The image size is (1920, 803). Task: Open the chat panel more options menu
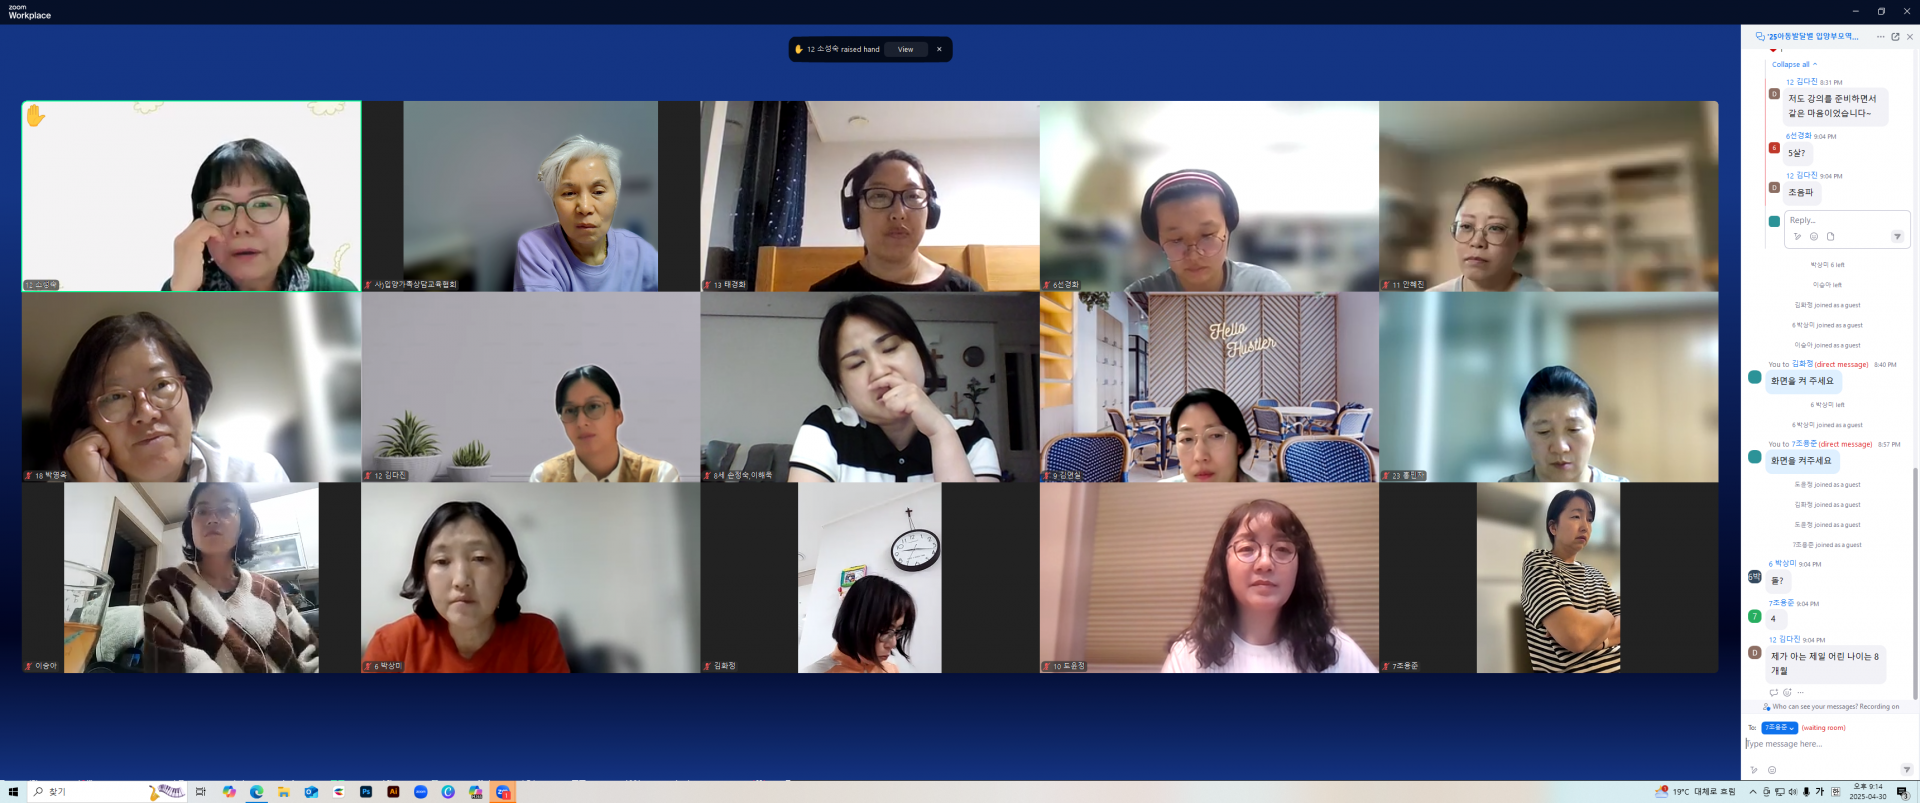pos(1880,37)
